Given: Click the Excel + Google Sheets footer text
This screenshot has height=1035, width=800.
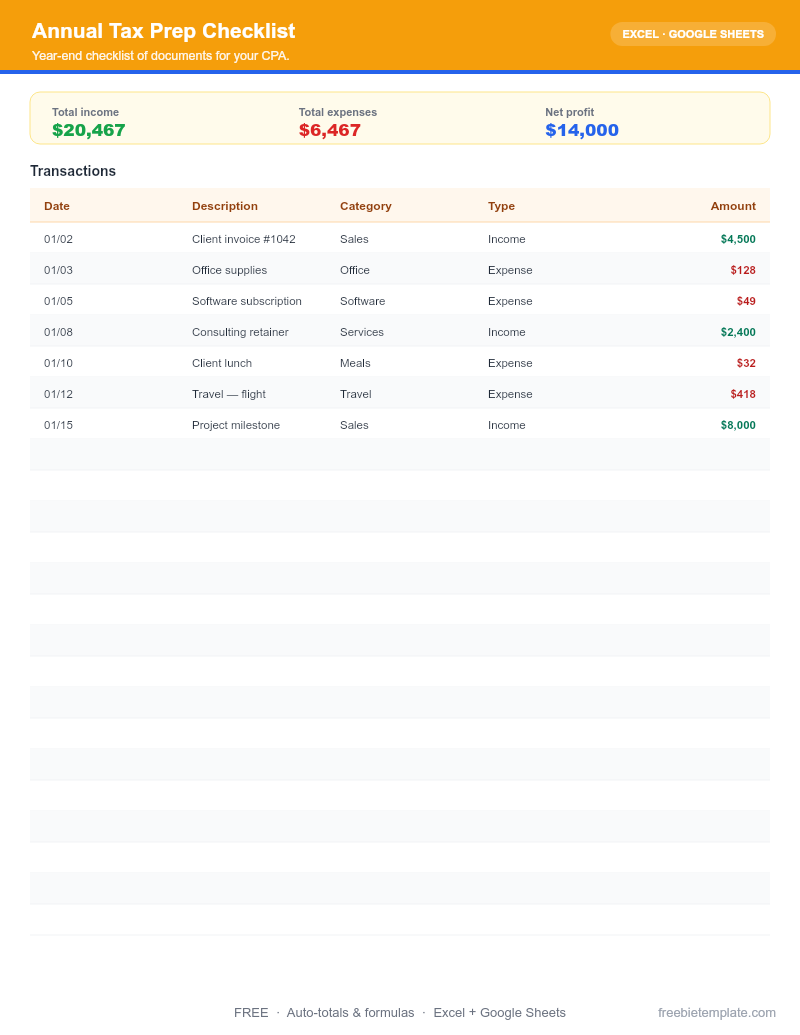Looking at the screenshot, I should click(x=500, y=1013).
